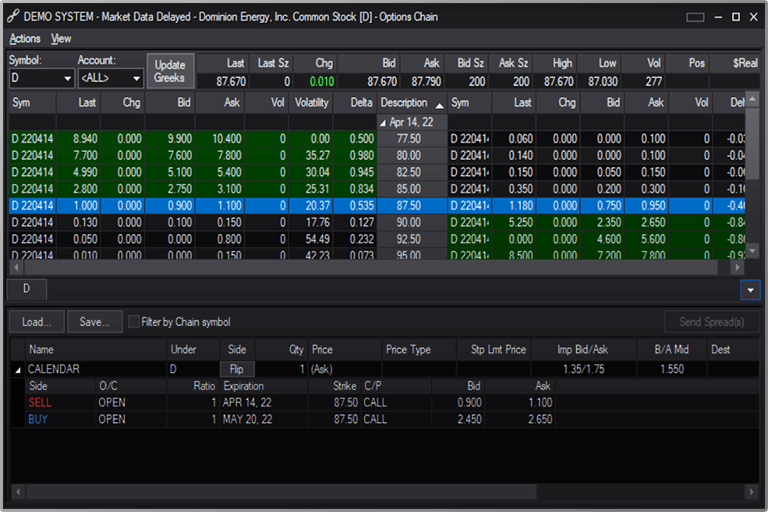Viewport: 768px width, 512px height.
Task: Click the quote Vol value 277
Action: (x=653, y=81)
